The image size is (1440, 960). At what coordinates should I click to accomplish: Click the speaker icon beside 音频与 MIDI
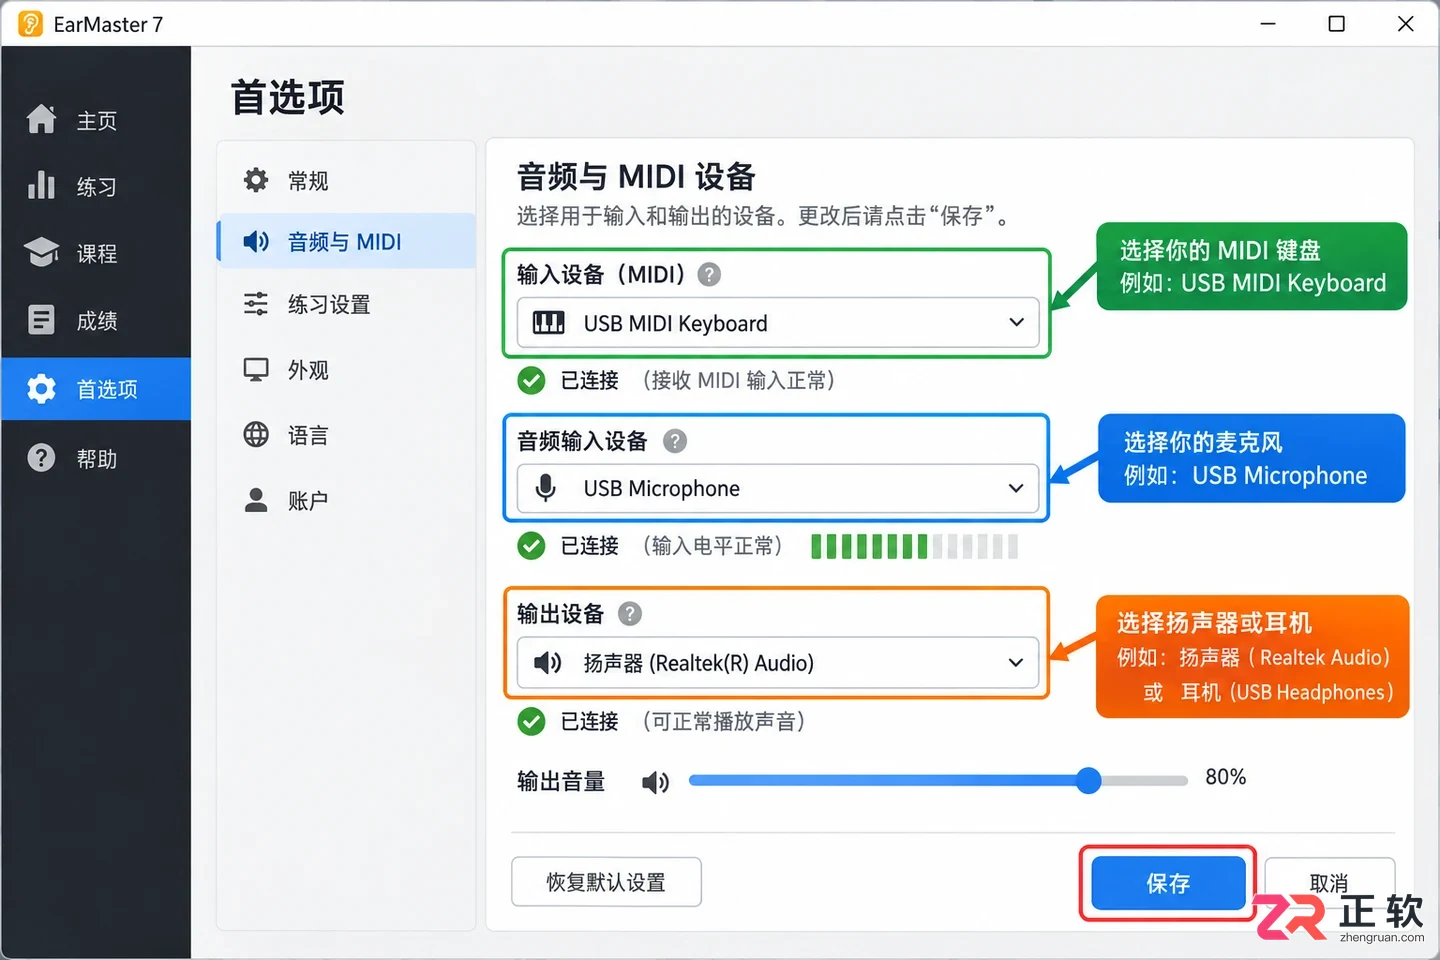(256, 241)
